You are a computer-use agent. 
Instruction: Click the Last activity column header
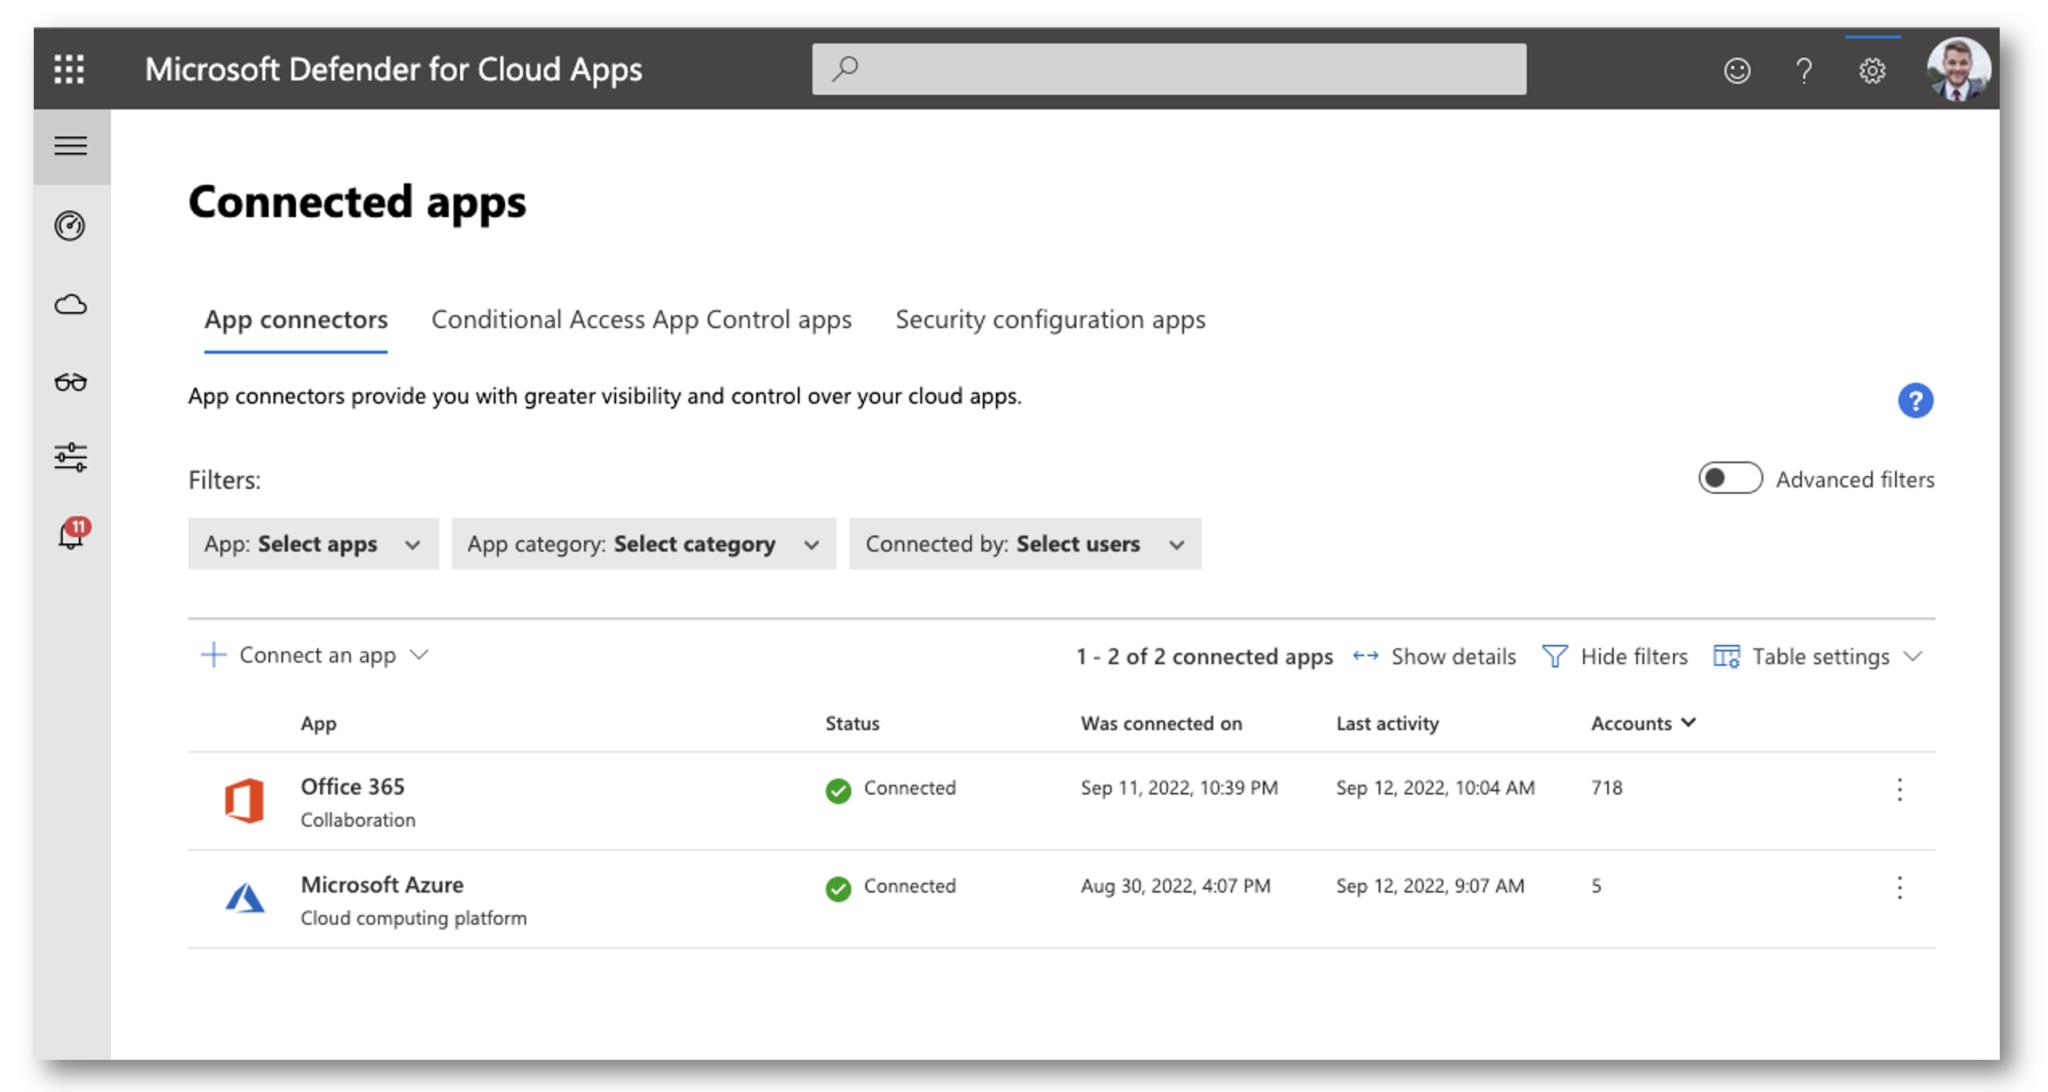click(x=1387, y=723)
